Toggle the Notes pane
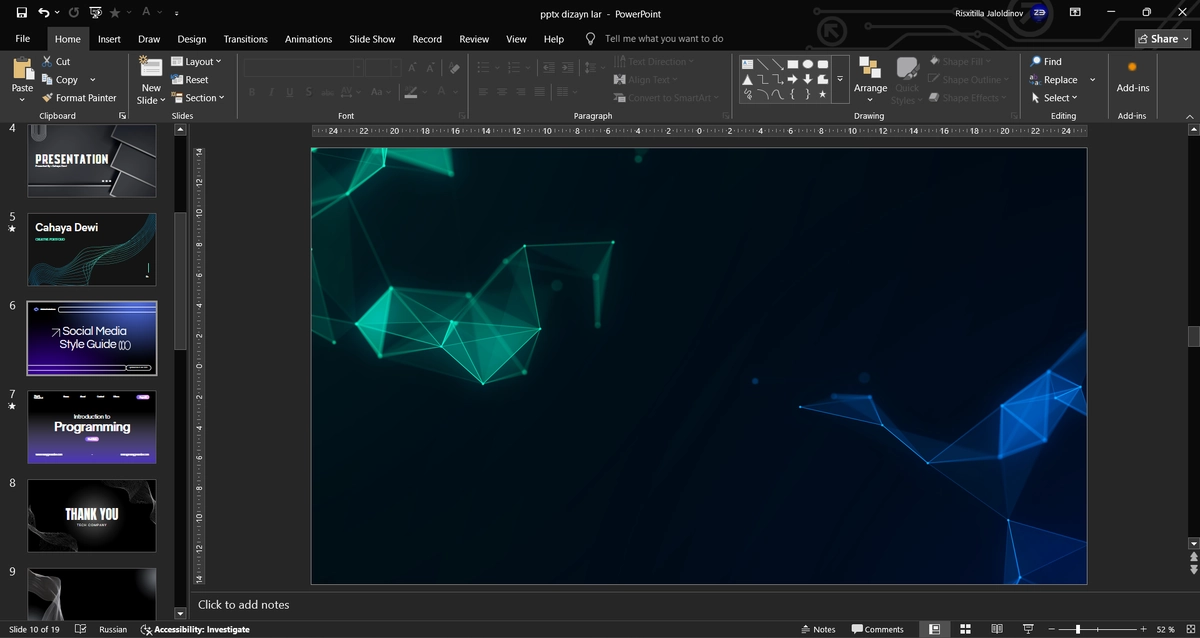This screenshot has width=1200, height=638. point(818,629)
